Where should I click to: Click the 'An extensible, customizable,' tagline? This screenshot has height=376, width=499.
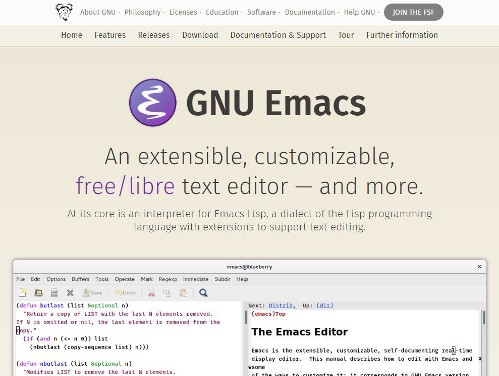[x=249, y=156]
